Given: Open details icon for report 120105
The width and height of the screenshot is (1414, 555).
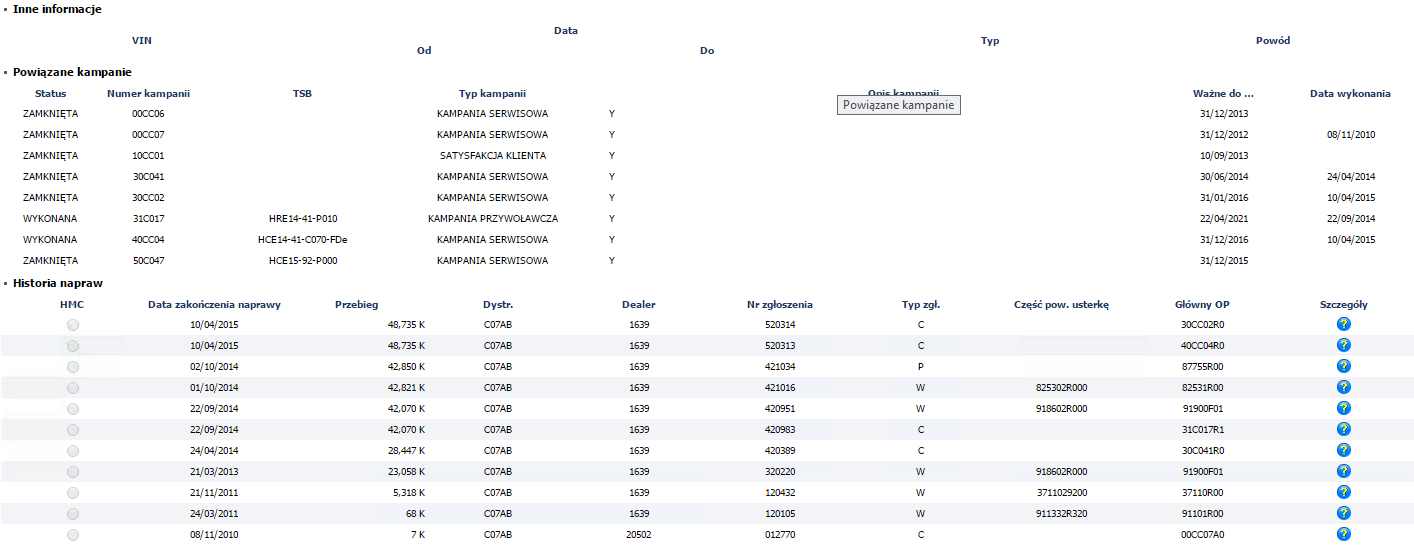Looking at the screenshot, I should pyautogui.click(x=1343, y=513).
